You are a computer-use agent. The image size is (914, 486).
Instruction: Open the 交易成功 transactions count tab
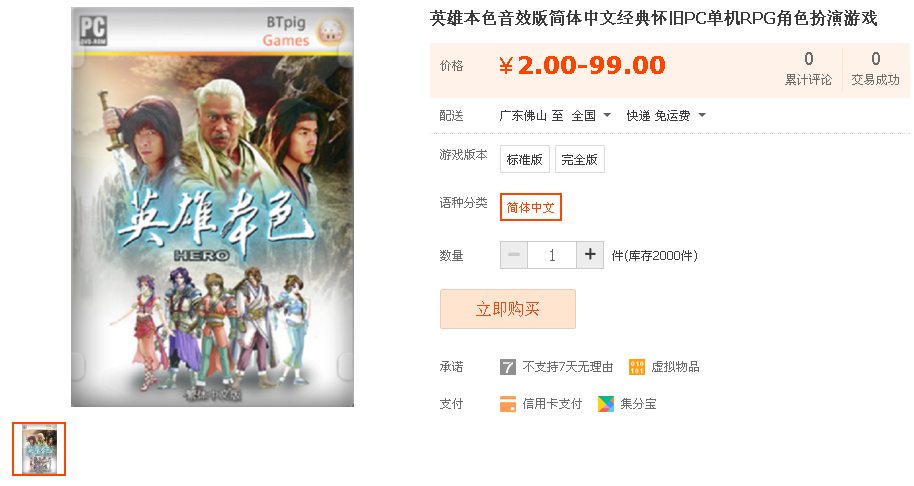point(876,69)
